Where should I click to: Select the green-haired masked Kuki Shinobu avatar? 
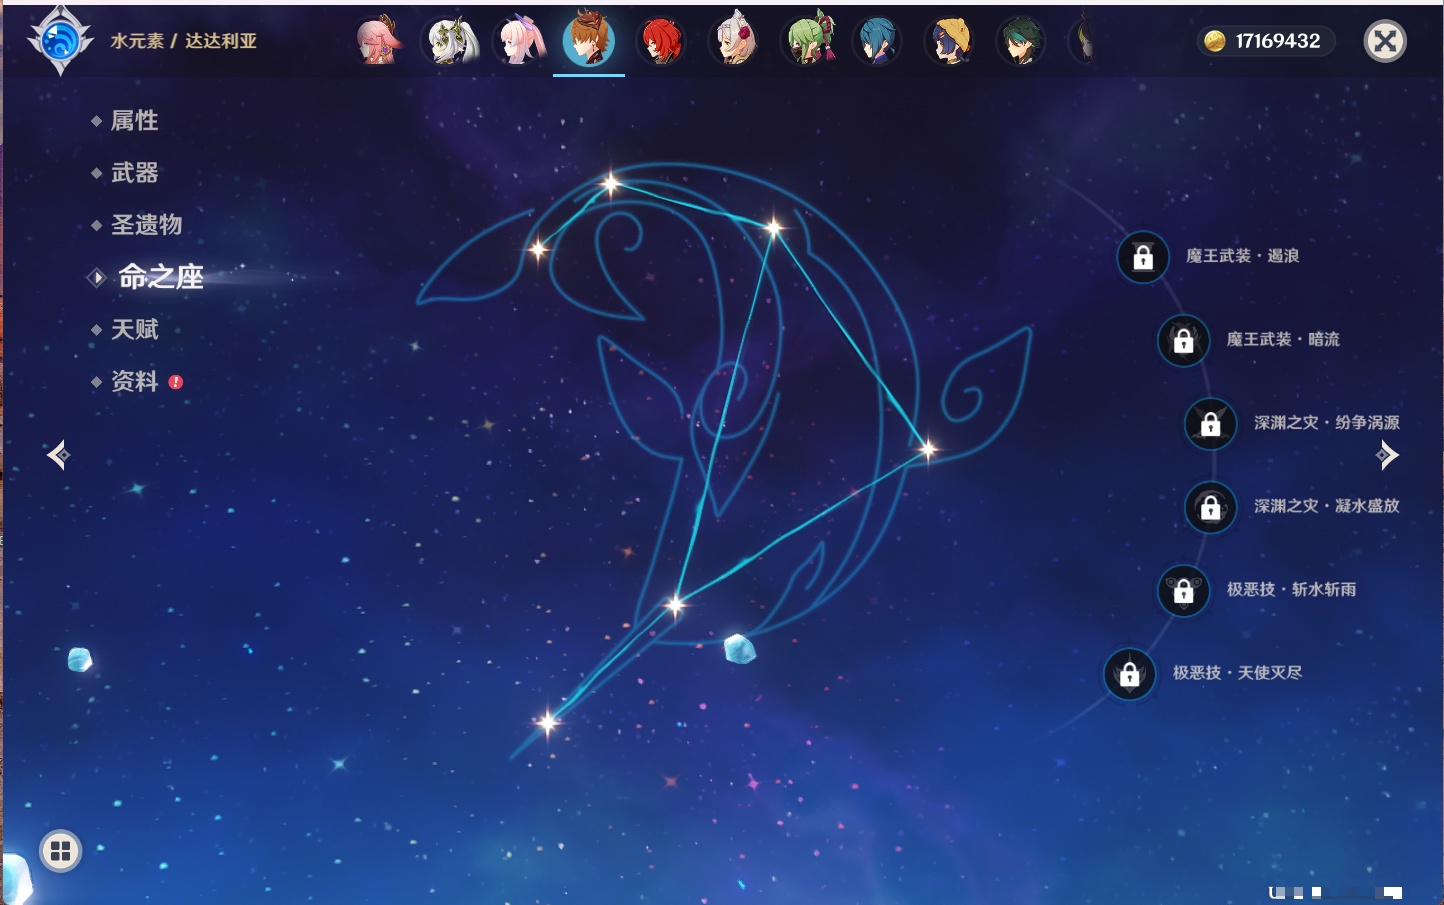(x=807, y=41)
